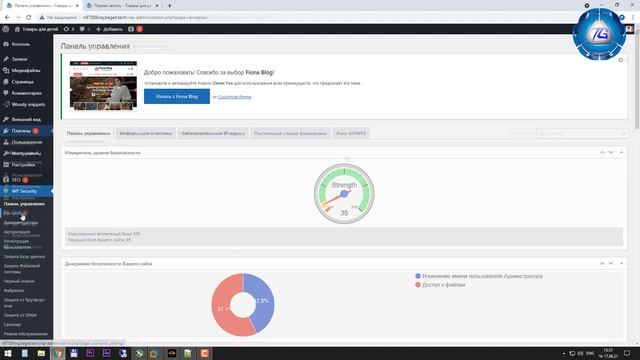
Task: Switch to Логи AIOWPS tab
Action: click(x=351, y=133)
